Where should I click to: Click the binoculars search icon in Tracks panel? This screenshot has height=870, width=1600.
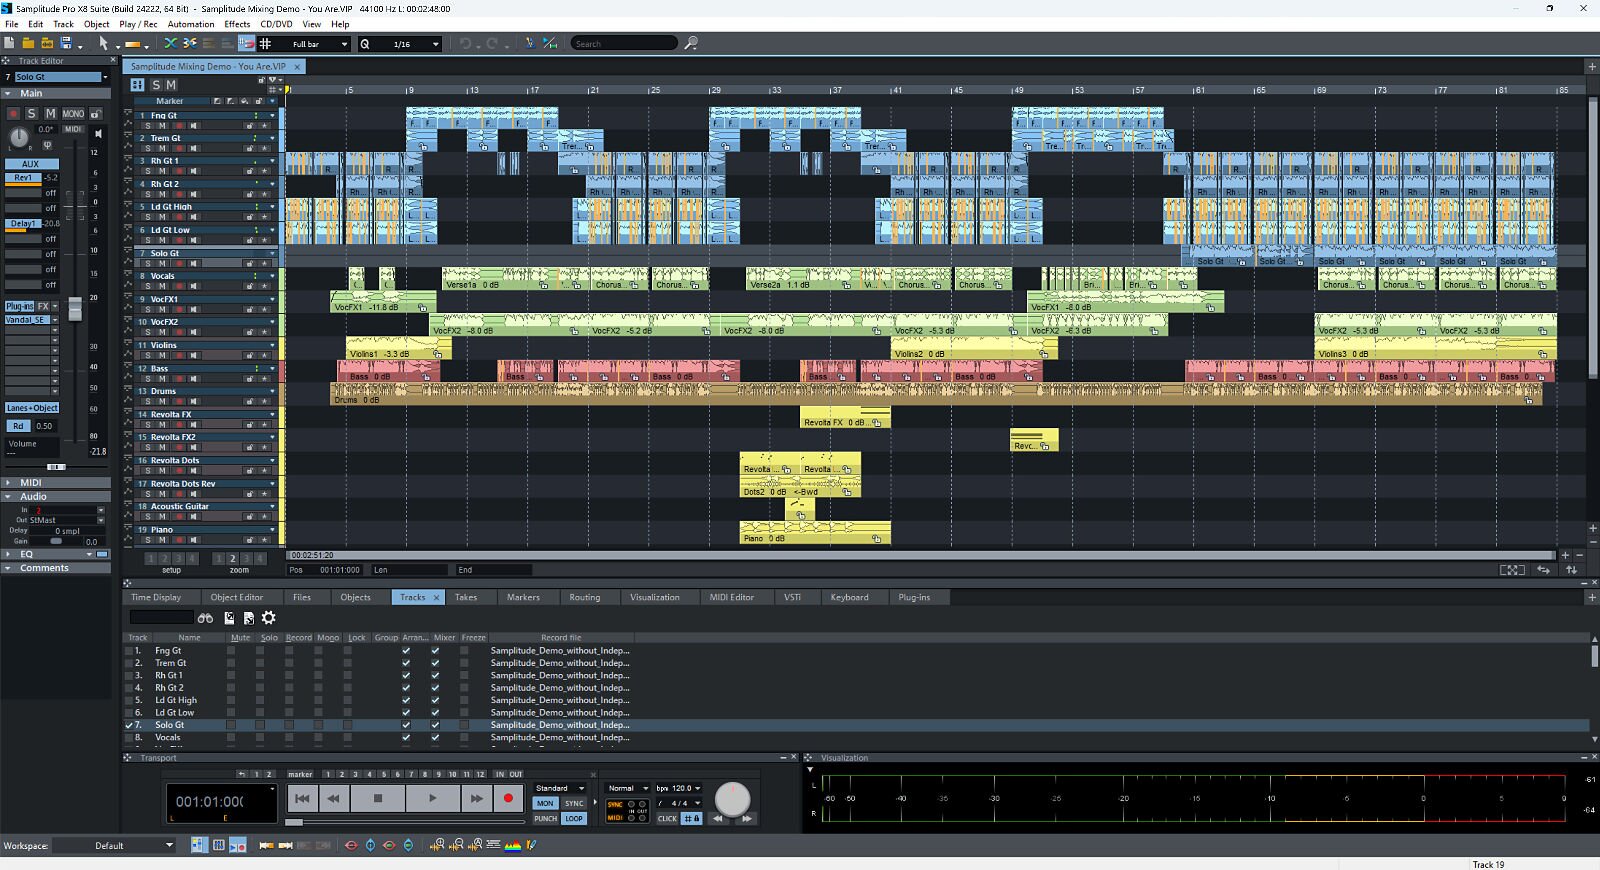click(205, 618)
